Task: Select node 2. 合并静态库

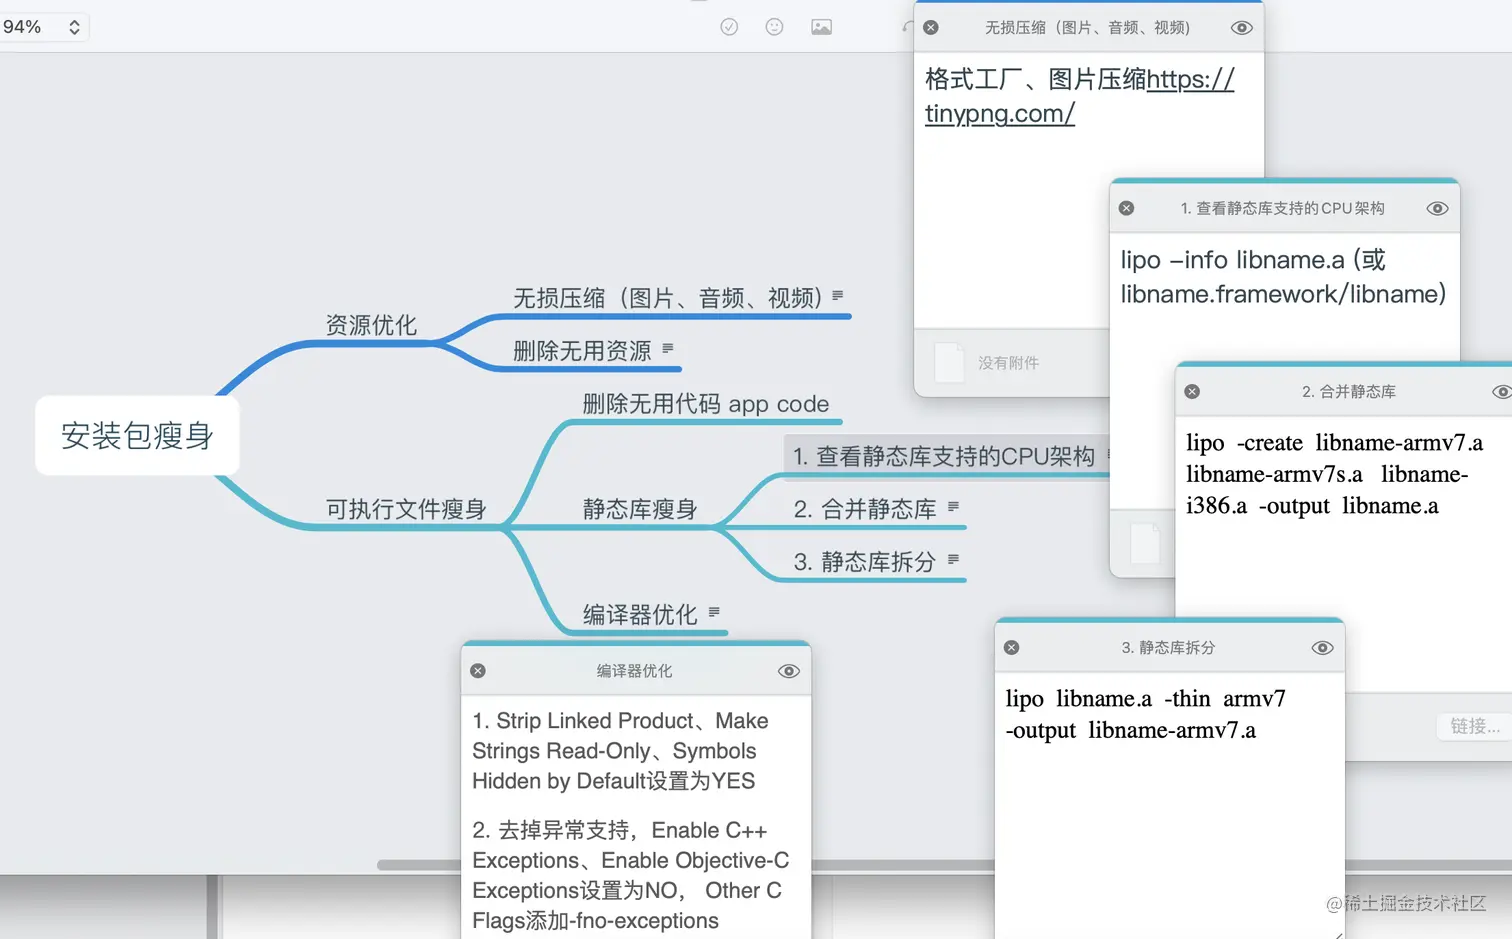Action: tap(865, 509)
